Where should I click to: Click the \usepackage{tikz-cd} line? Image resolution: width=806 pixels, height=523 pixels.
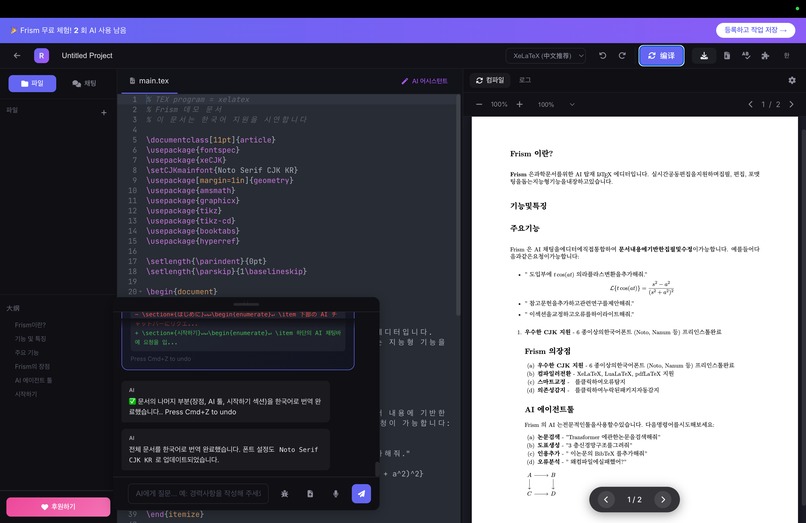(193, 221)
